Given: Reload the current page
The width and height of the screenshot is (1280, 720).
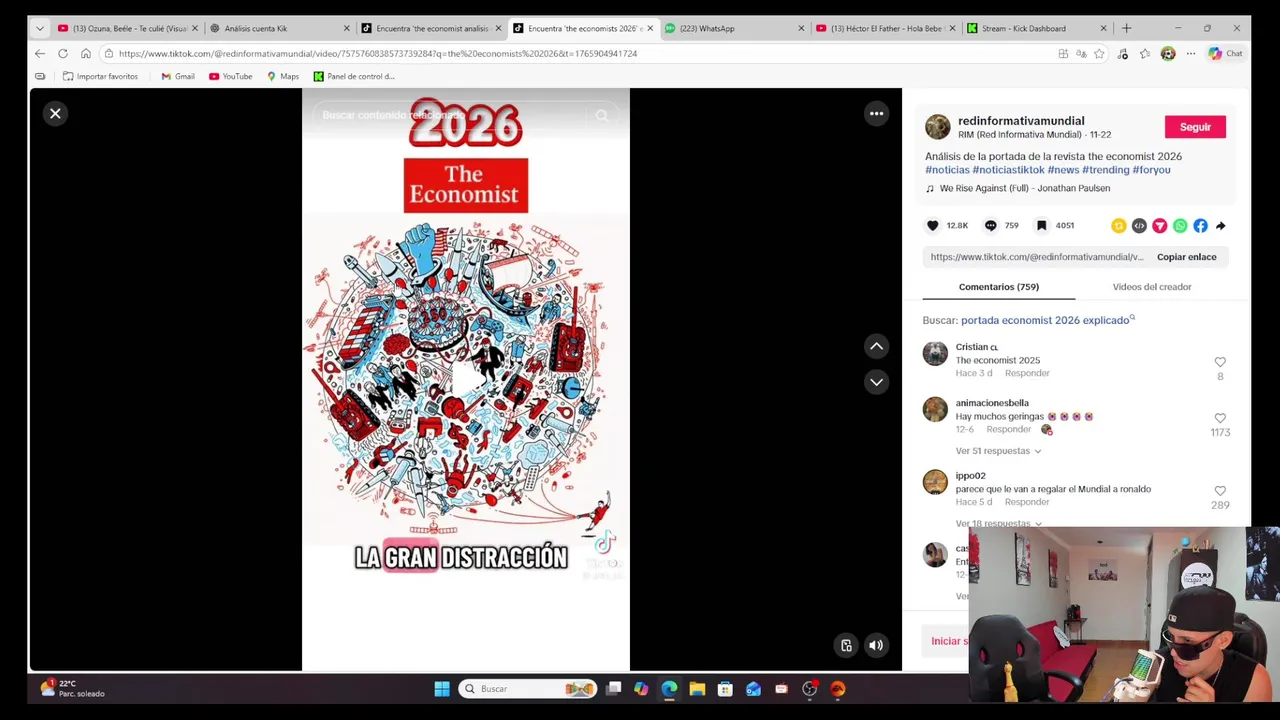Looking at the screenshot, I should pyautogui.click(x=63, y=54).
